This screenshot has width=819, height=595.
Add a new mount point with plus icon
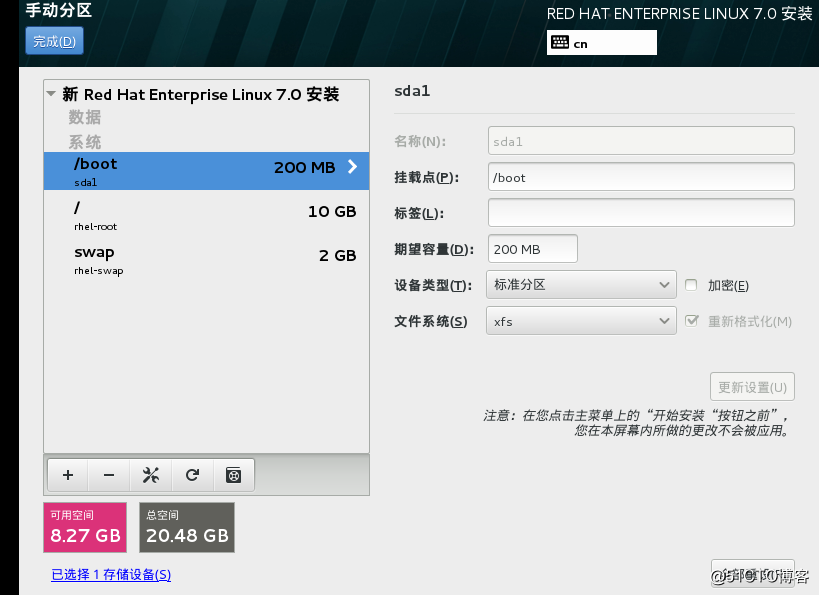click(68, 475)
